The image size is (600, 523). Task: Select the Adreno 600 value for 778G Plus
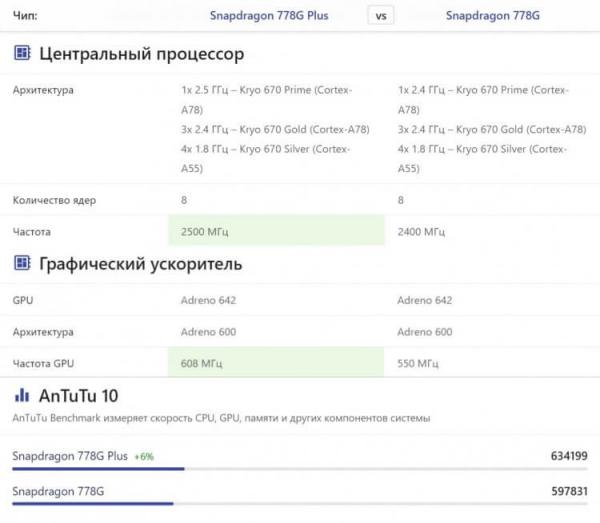209,332
